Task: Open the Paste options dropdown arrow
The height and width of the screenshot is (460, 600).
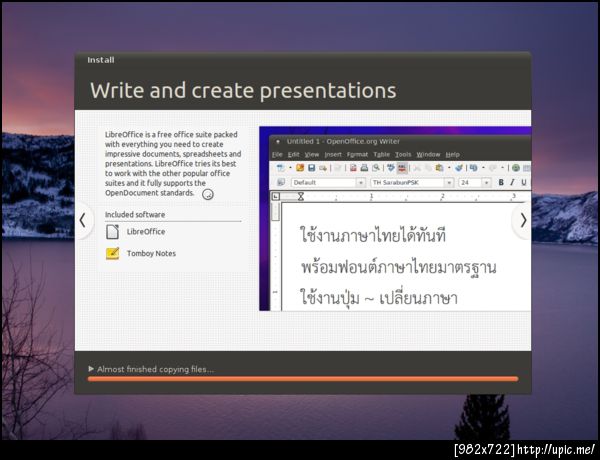Action: coord(449,168)
